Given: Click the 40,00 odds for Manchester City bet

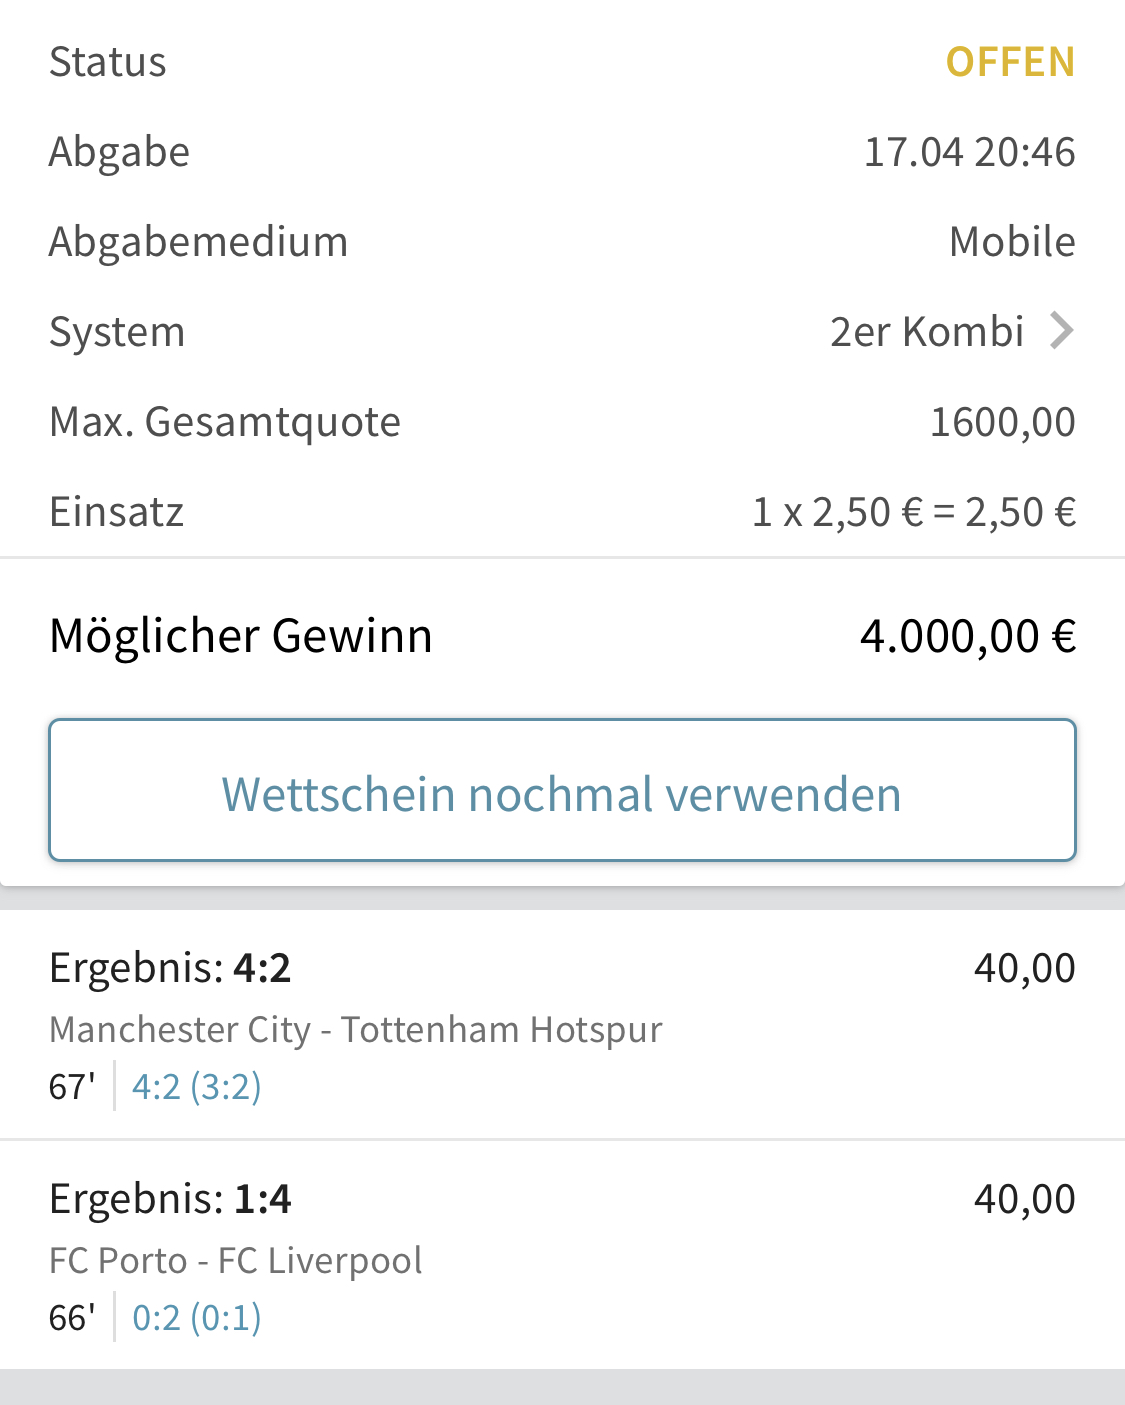Looking at the screenshot, I should pos(1024,968).
